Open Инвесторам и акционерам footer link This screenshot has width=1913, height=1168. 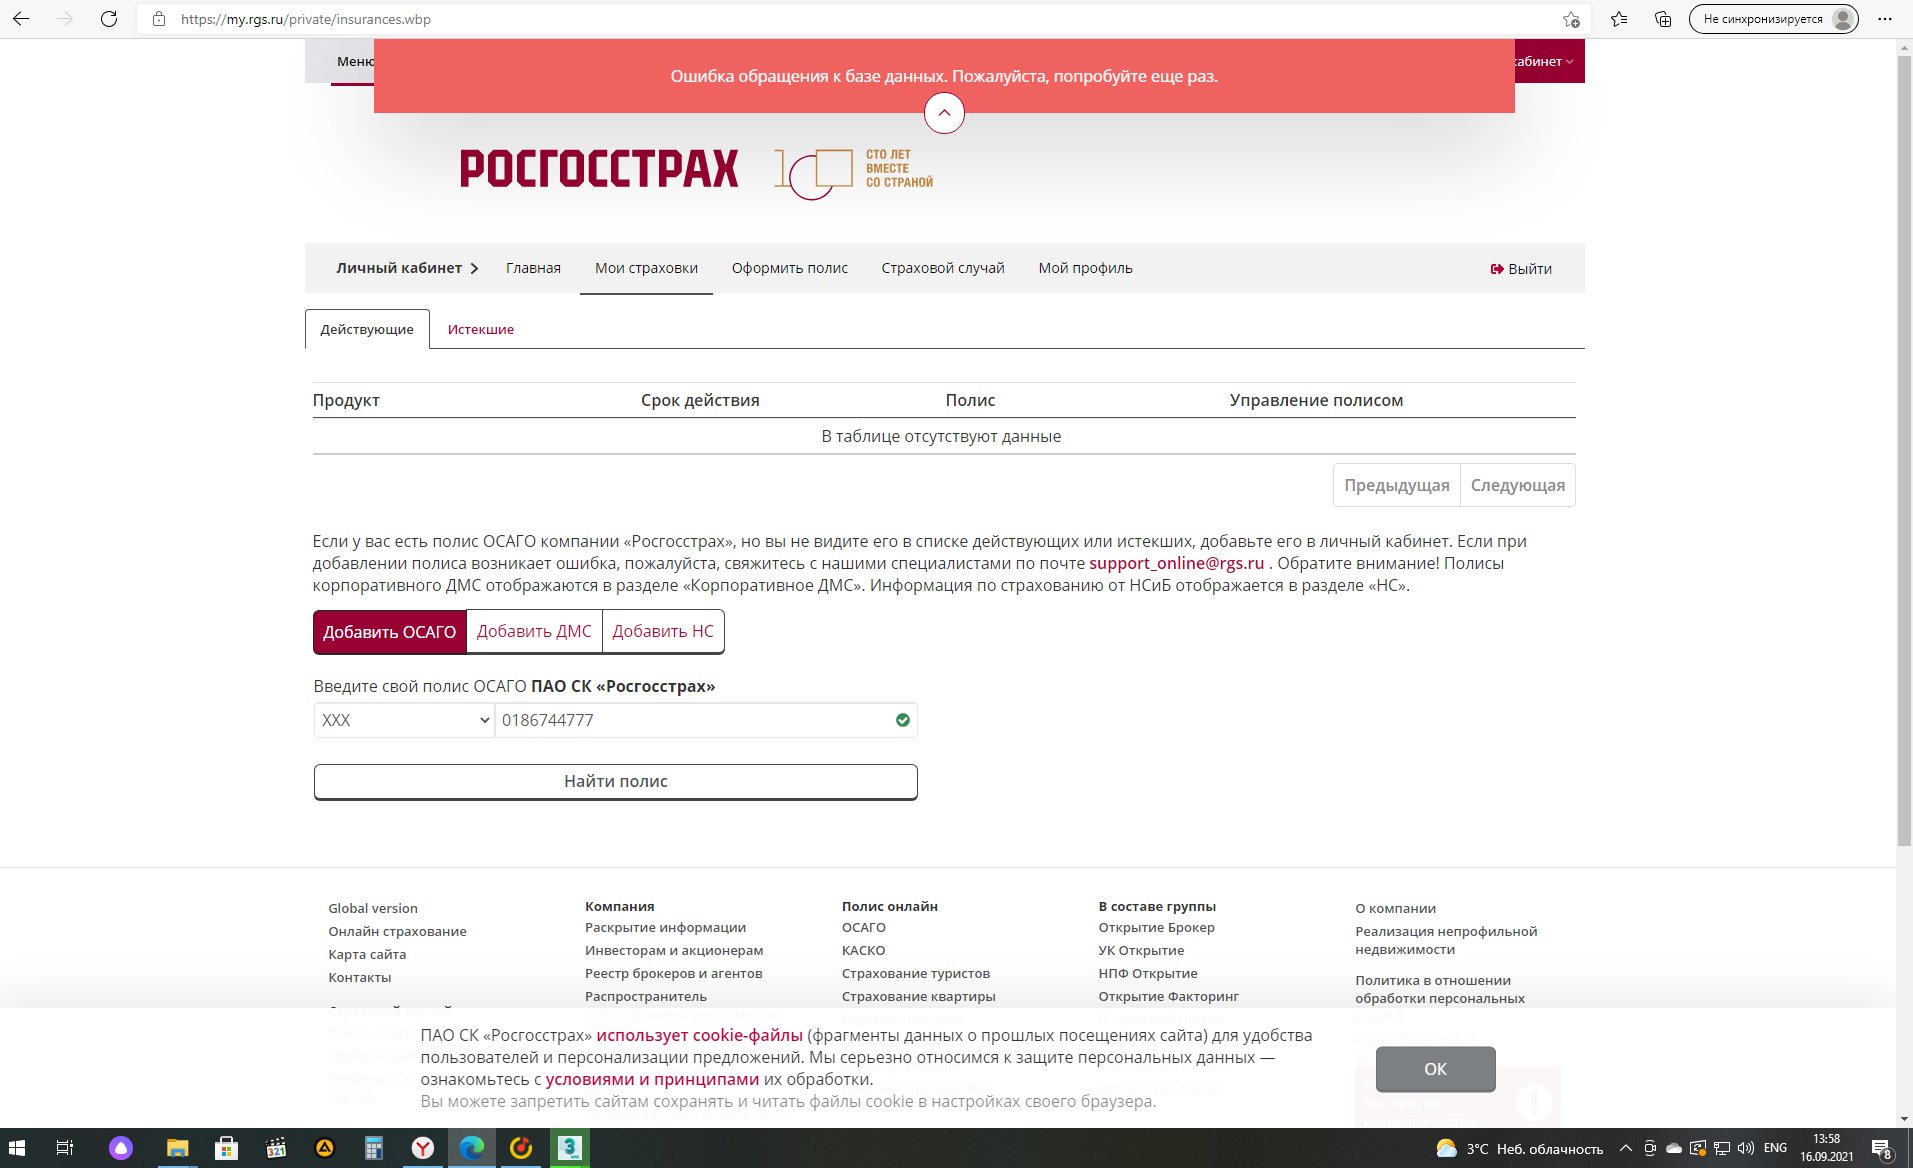point(674,950)
